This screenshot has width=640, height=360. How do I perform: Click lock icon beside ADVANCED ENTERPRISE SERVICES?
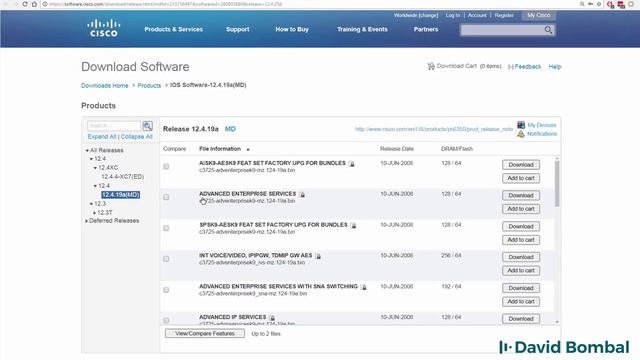302,195
